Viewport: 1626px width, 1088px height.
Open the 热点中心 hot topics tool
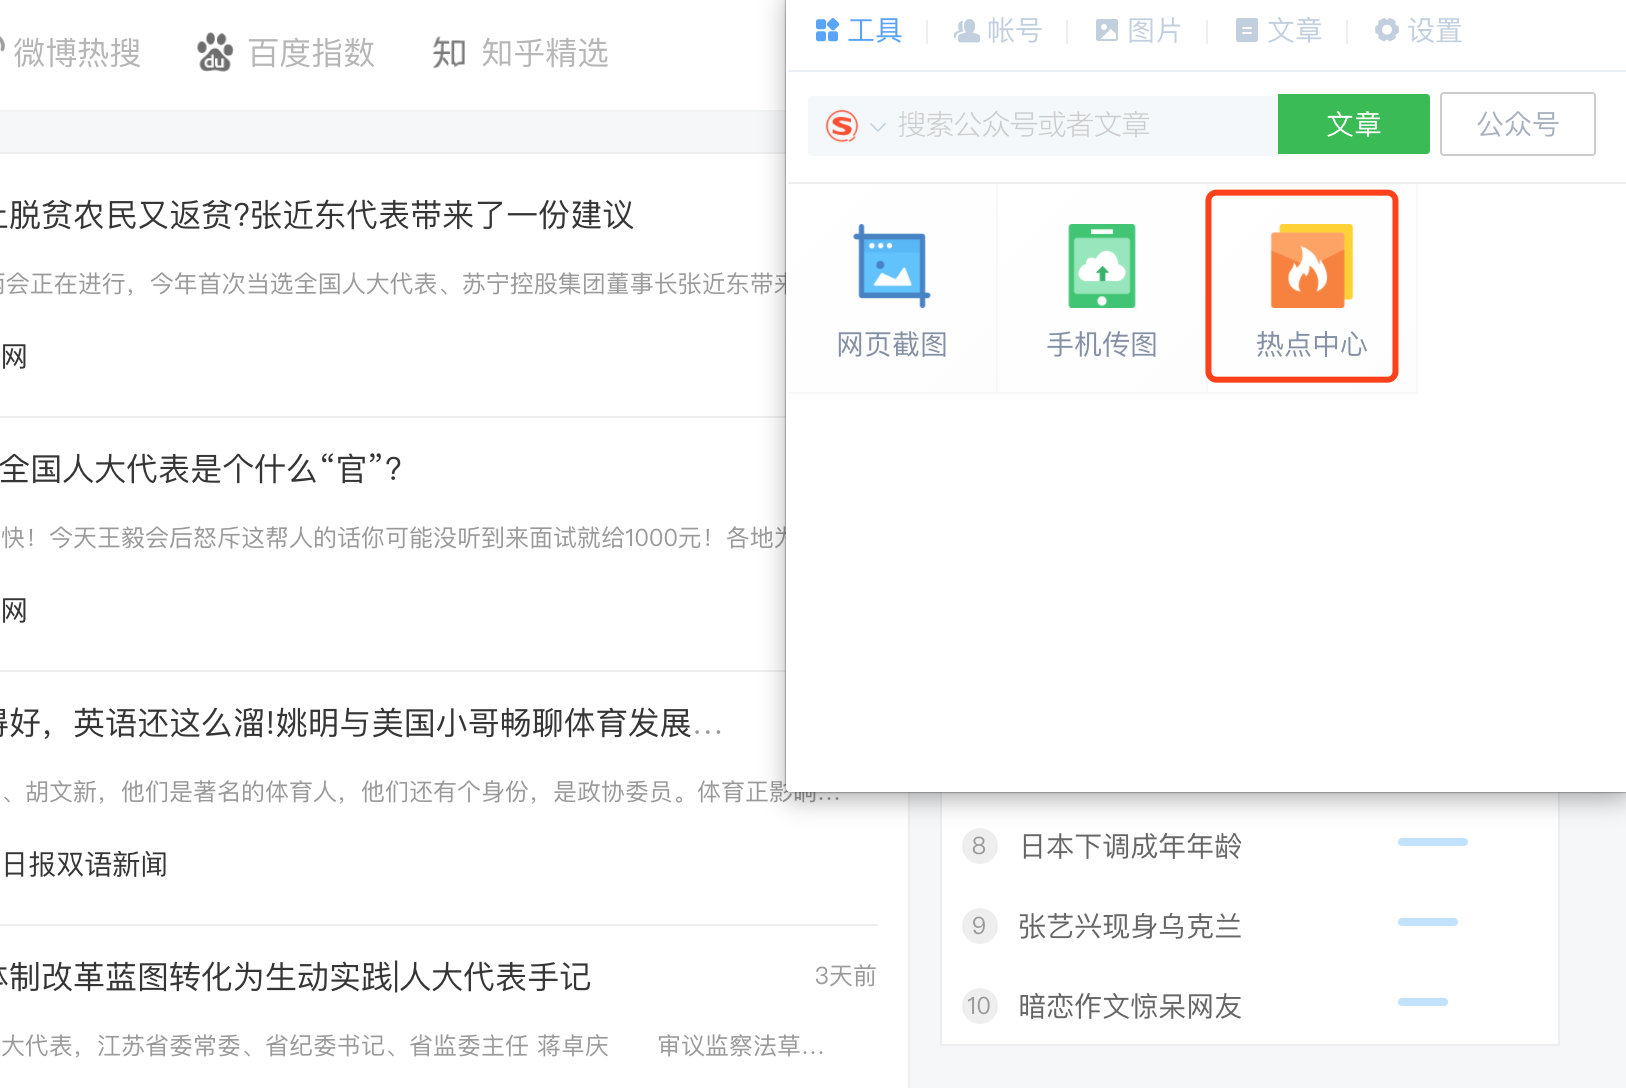click(1311, 290)
